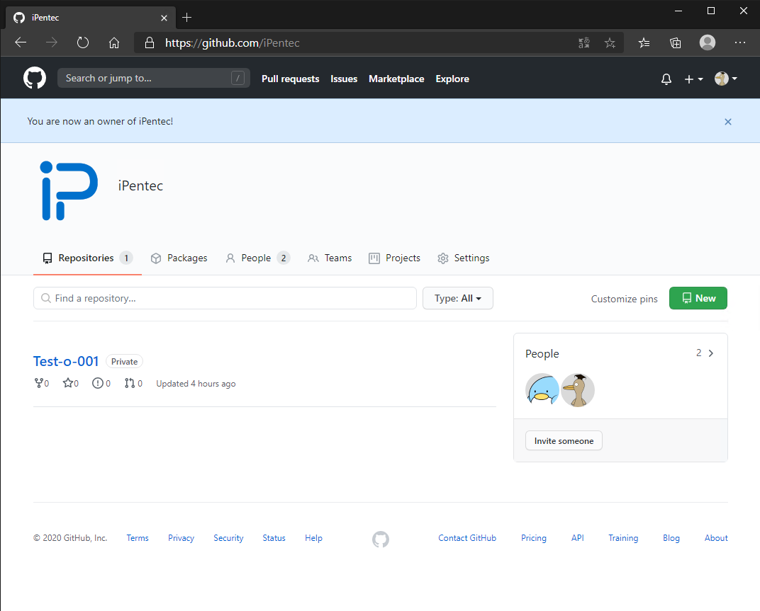Open the Help footer link
This screenshot has height=611, width=760.
[313, 538]
